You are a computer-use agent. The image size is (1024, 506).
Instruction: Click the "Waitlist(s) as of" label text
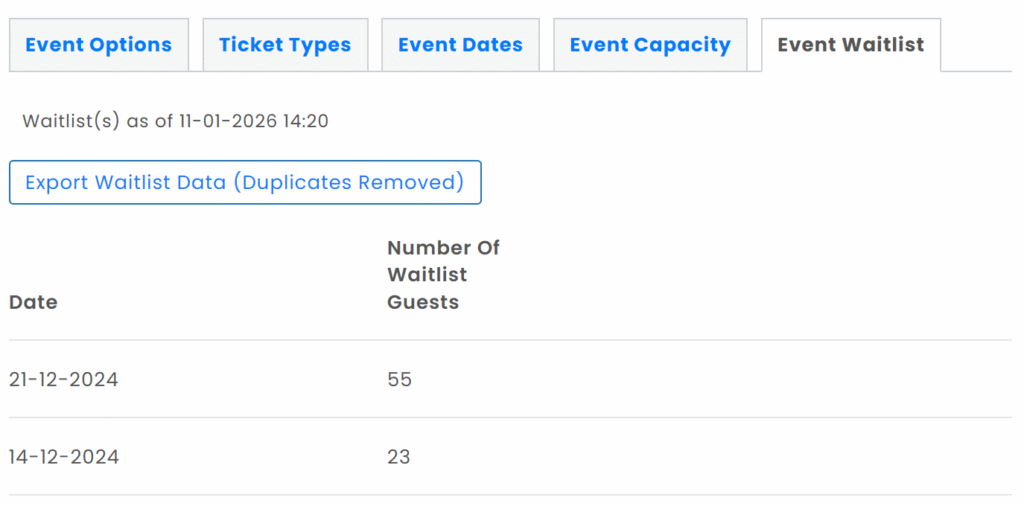tap(98, 122)
